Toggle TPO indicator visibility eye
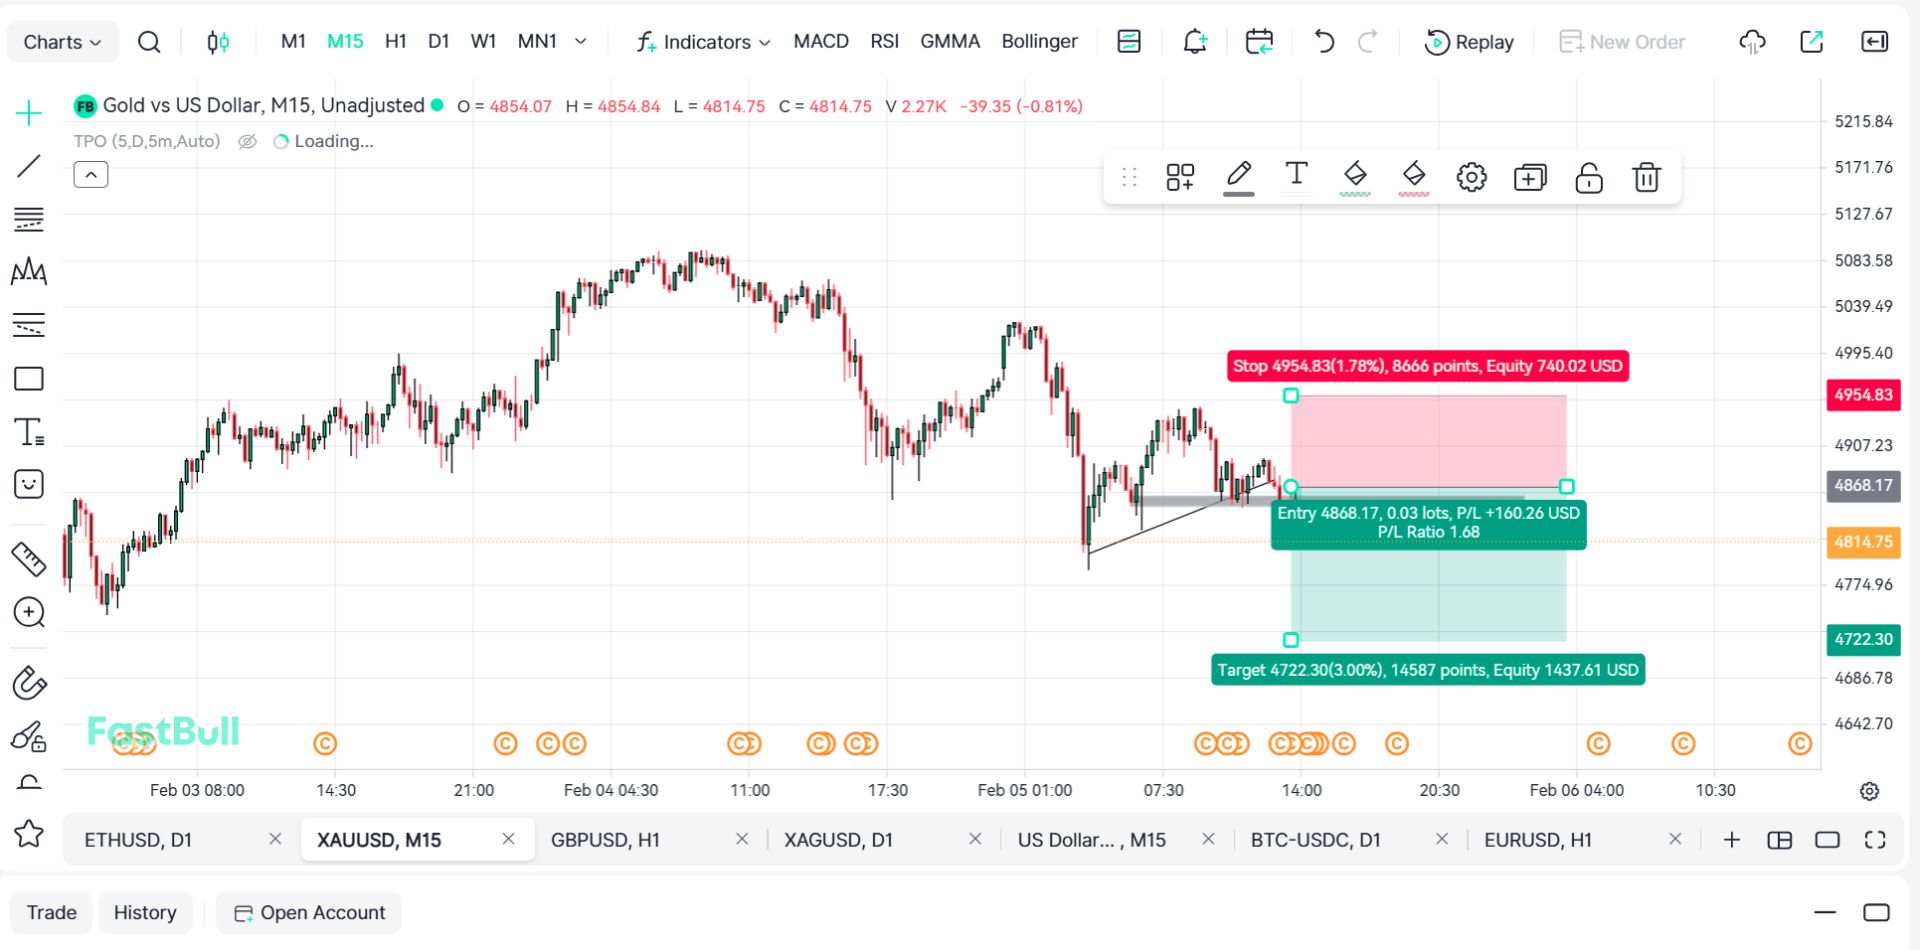Viewport: 1920px width, 950px height. click(x=248, y=142)
